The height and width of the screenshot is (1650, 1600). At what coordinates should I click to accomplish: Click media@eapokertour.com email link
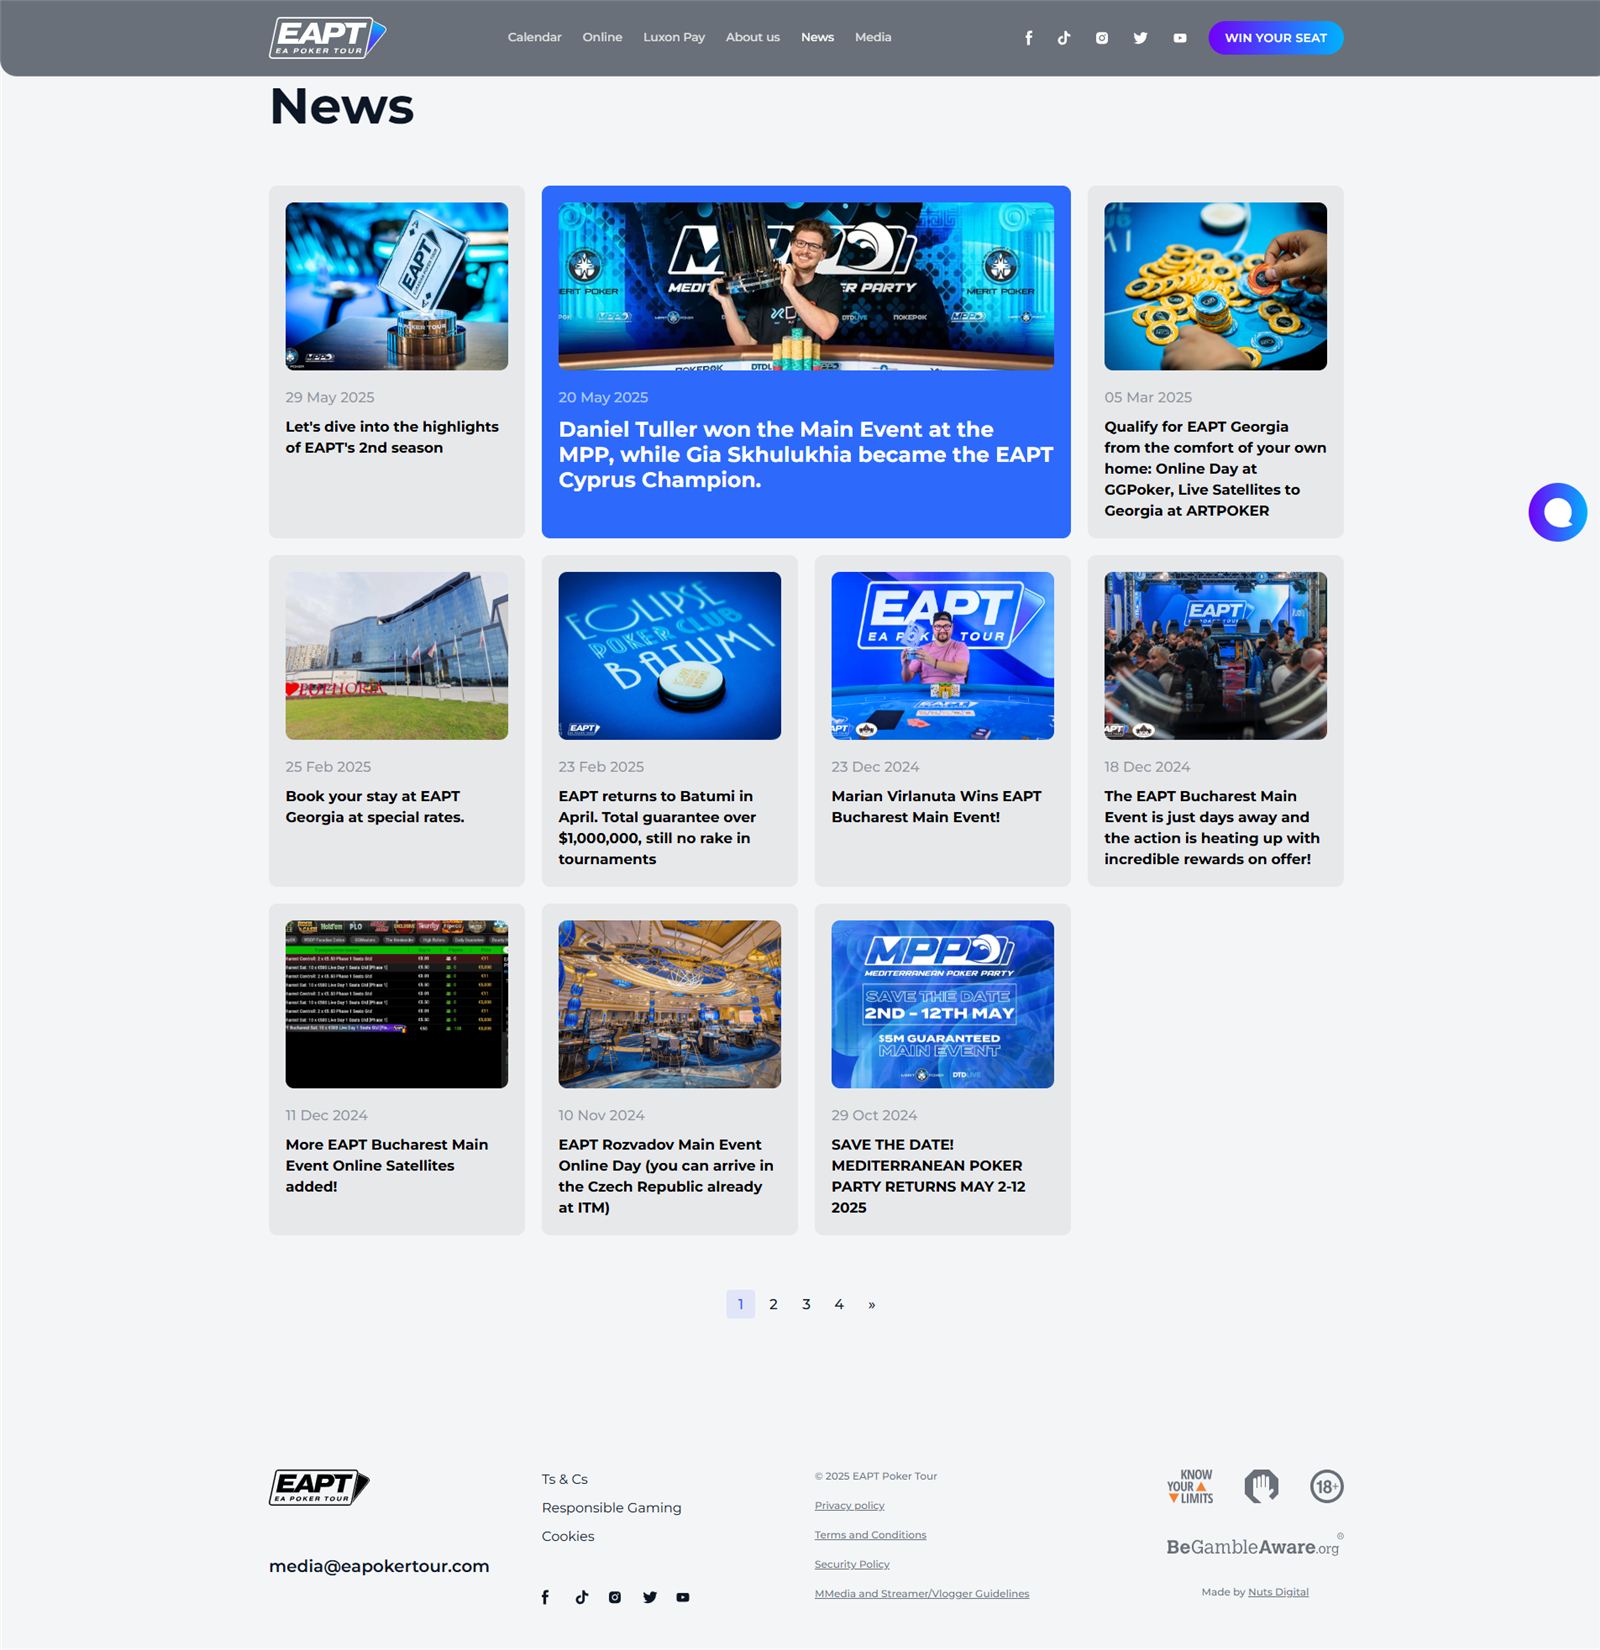(379, 1566)
